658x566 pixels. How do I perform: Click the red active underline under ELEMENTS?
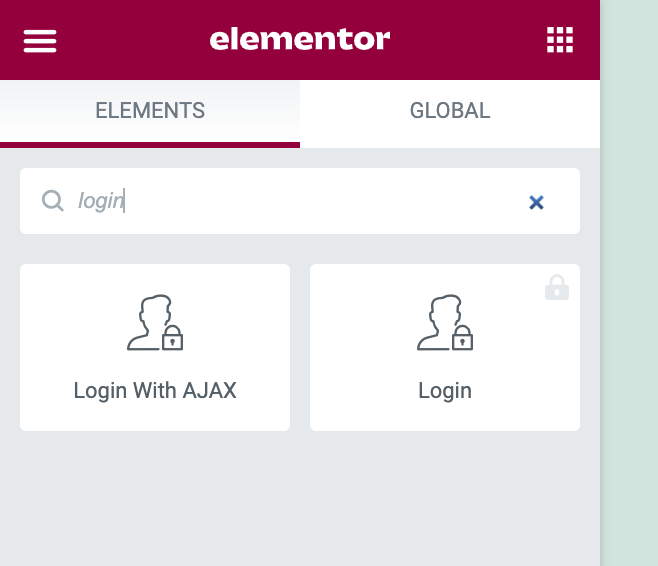150,145
